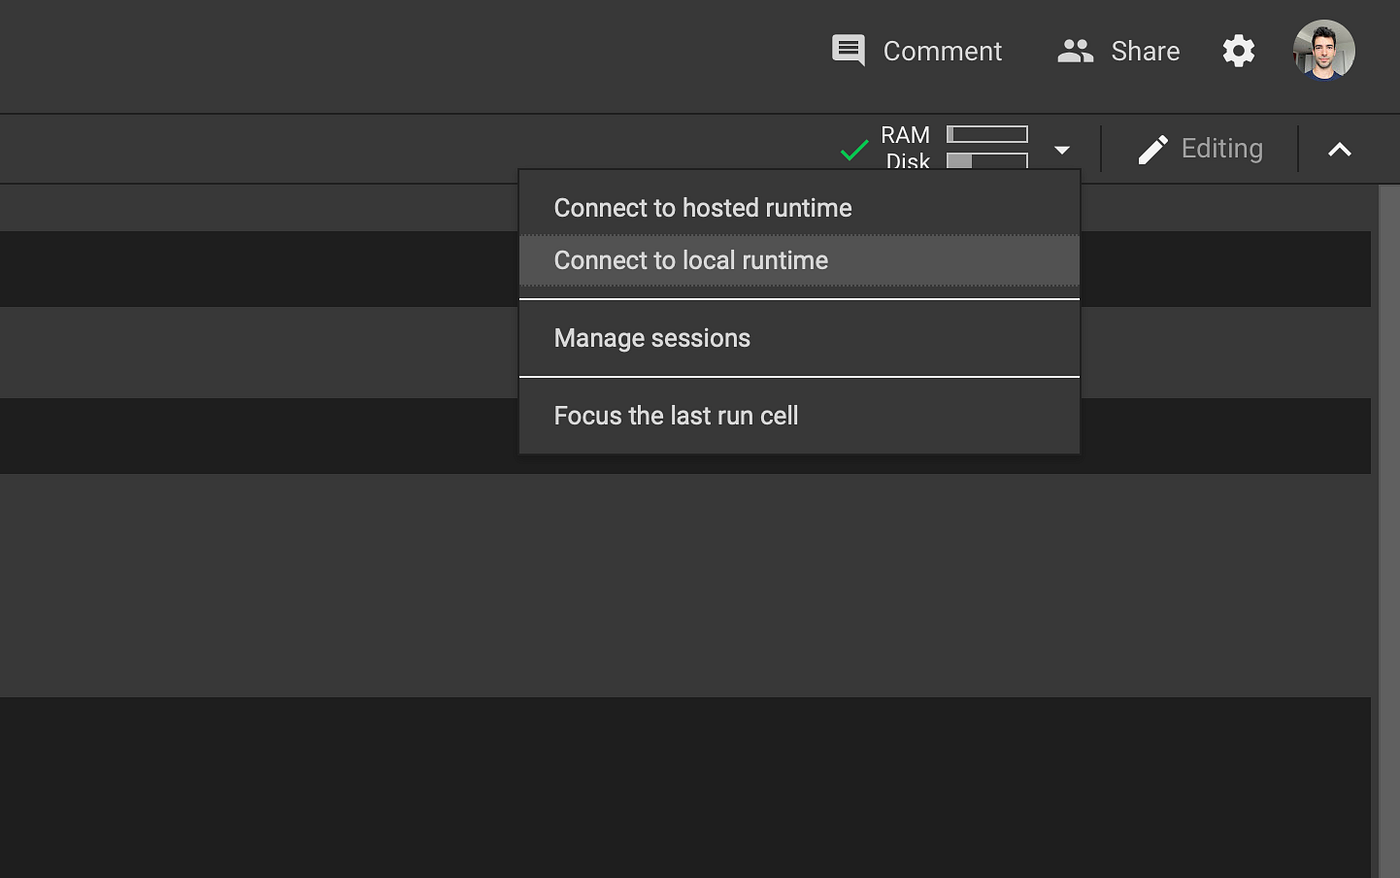Click the pencil icon beside Editing

[x=1151, y=148]
